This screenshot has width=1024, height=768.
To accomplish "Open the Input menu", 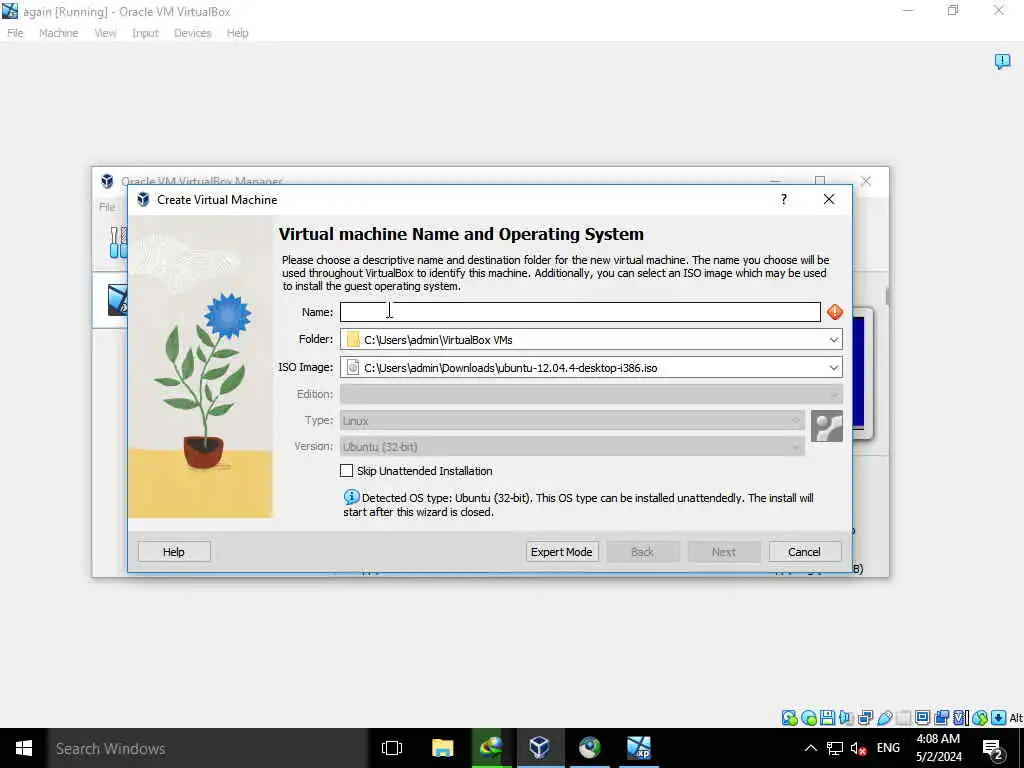I will coord(145,33).
